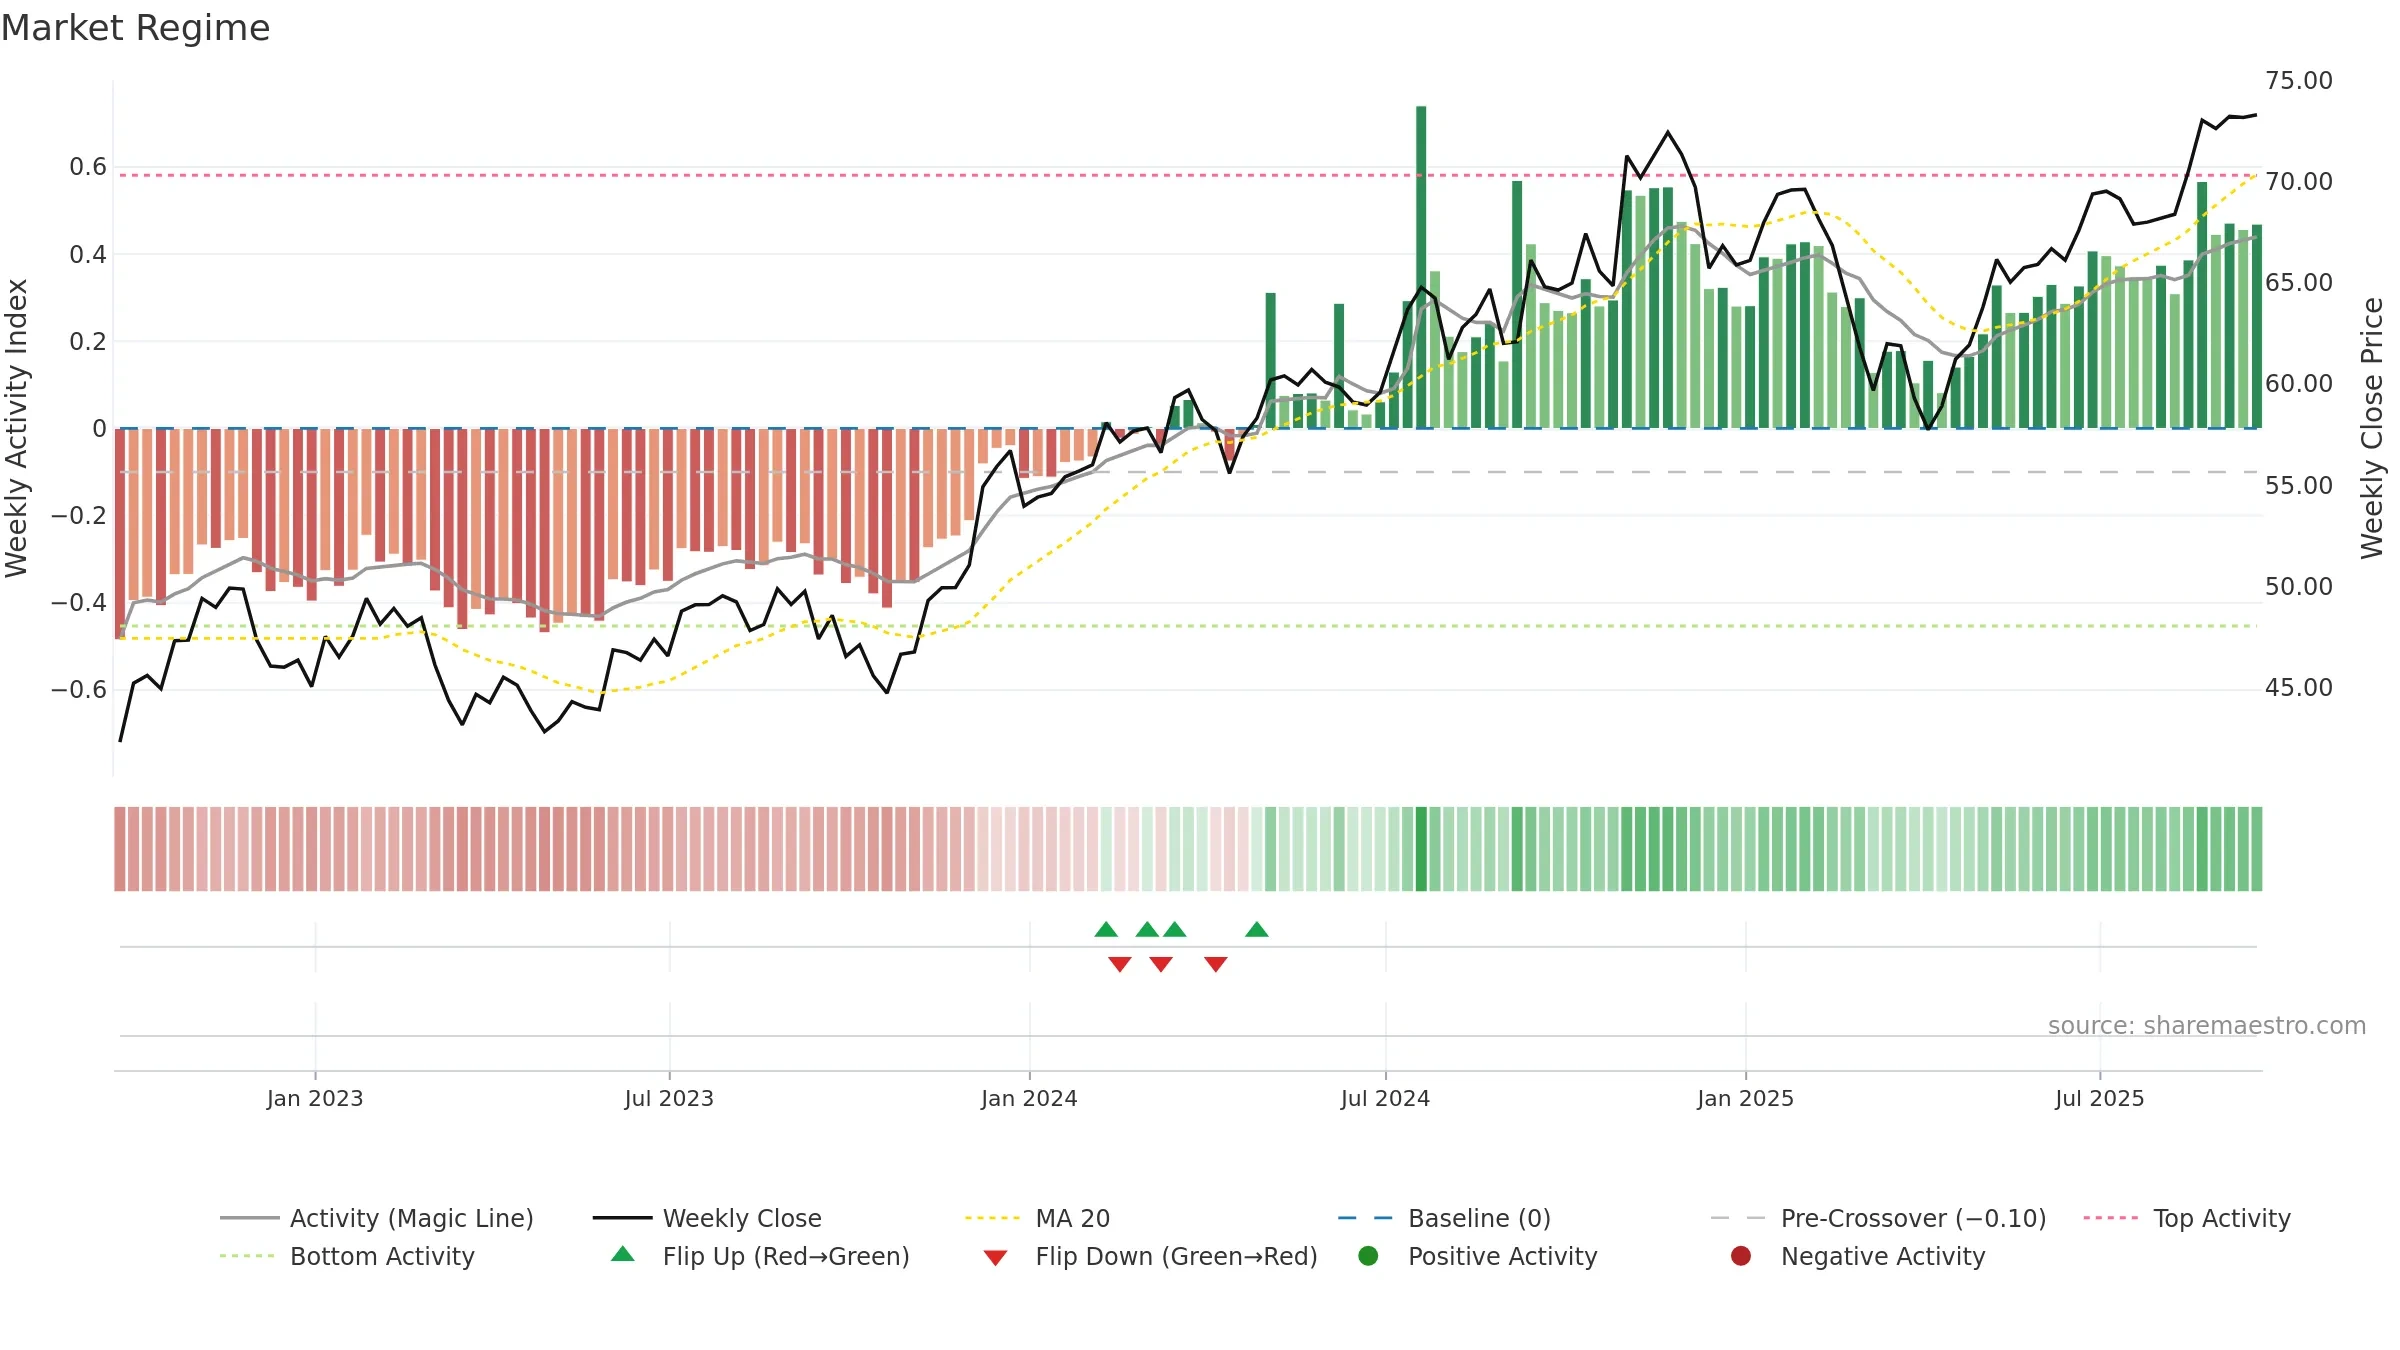
Task: Click the Jul 2025 x-axis label
Action: (x=2100, y=1098)
